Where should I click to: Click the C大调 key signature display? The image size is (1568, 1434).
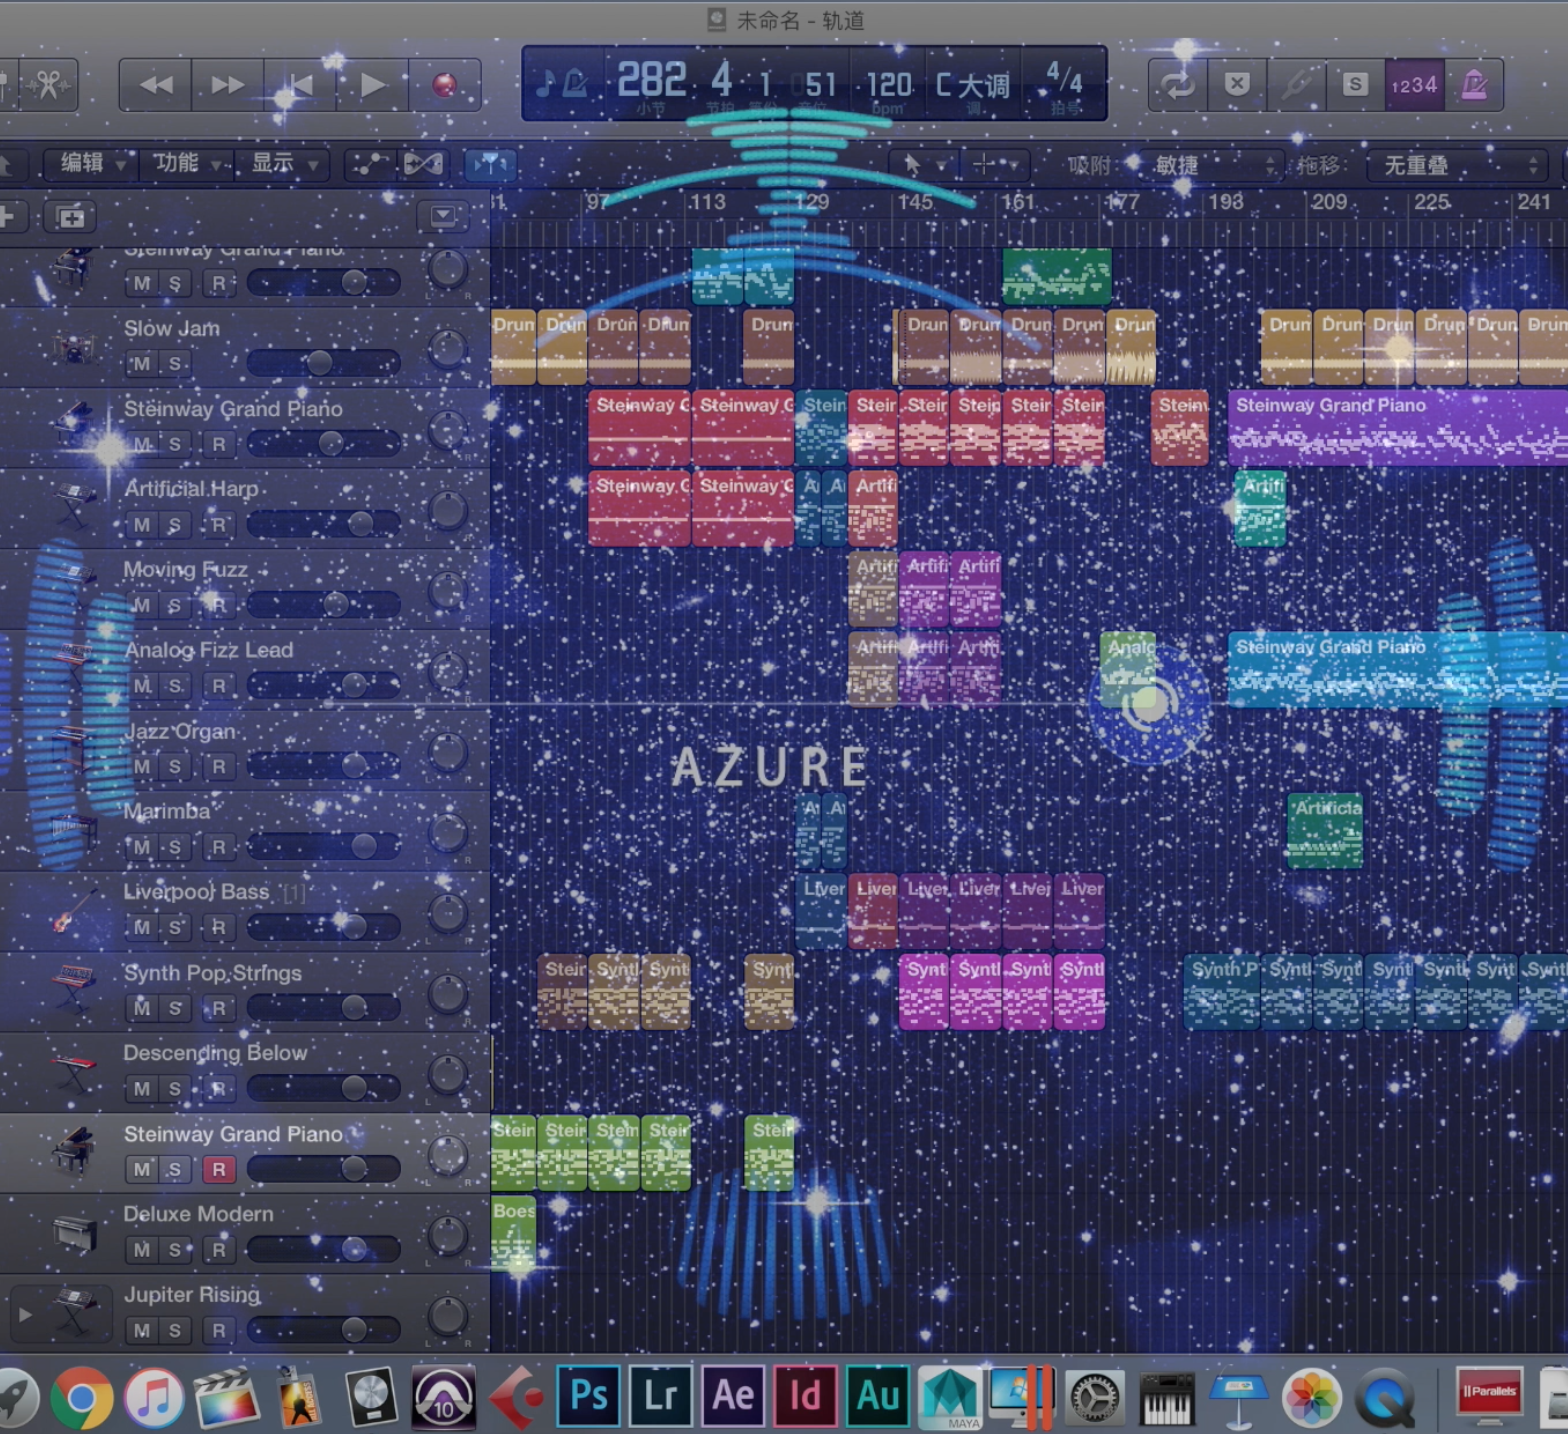pos(972,85)
